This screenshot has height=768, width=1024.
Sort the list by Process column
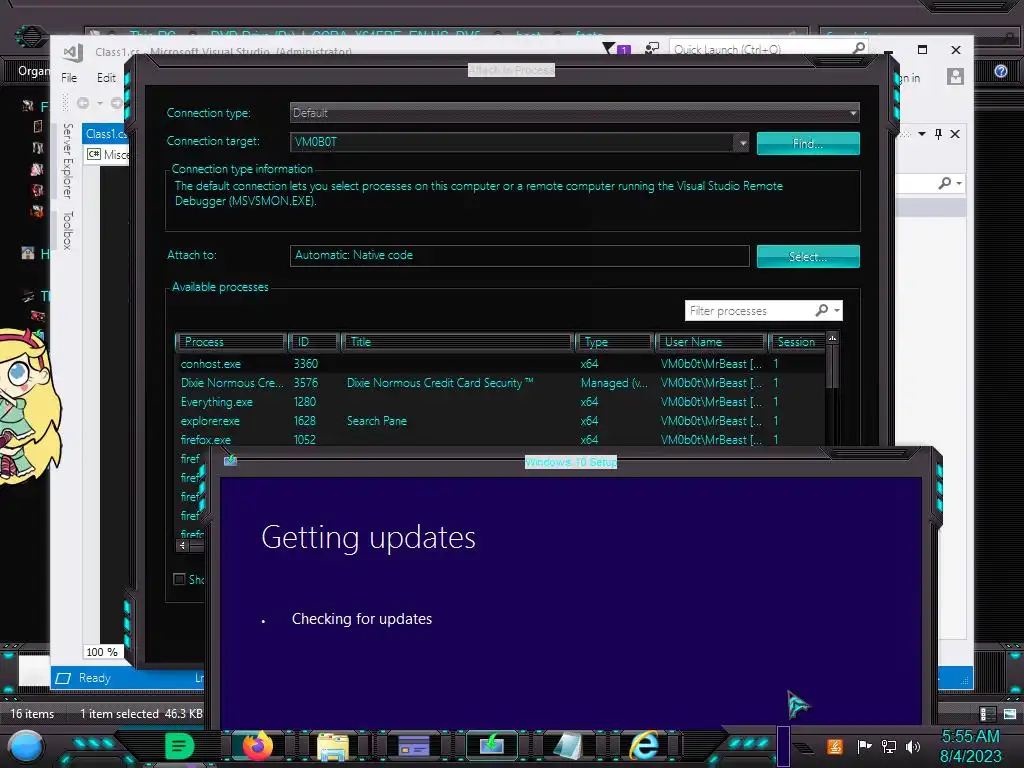tap(231, 342)
